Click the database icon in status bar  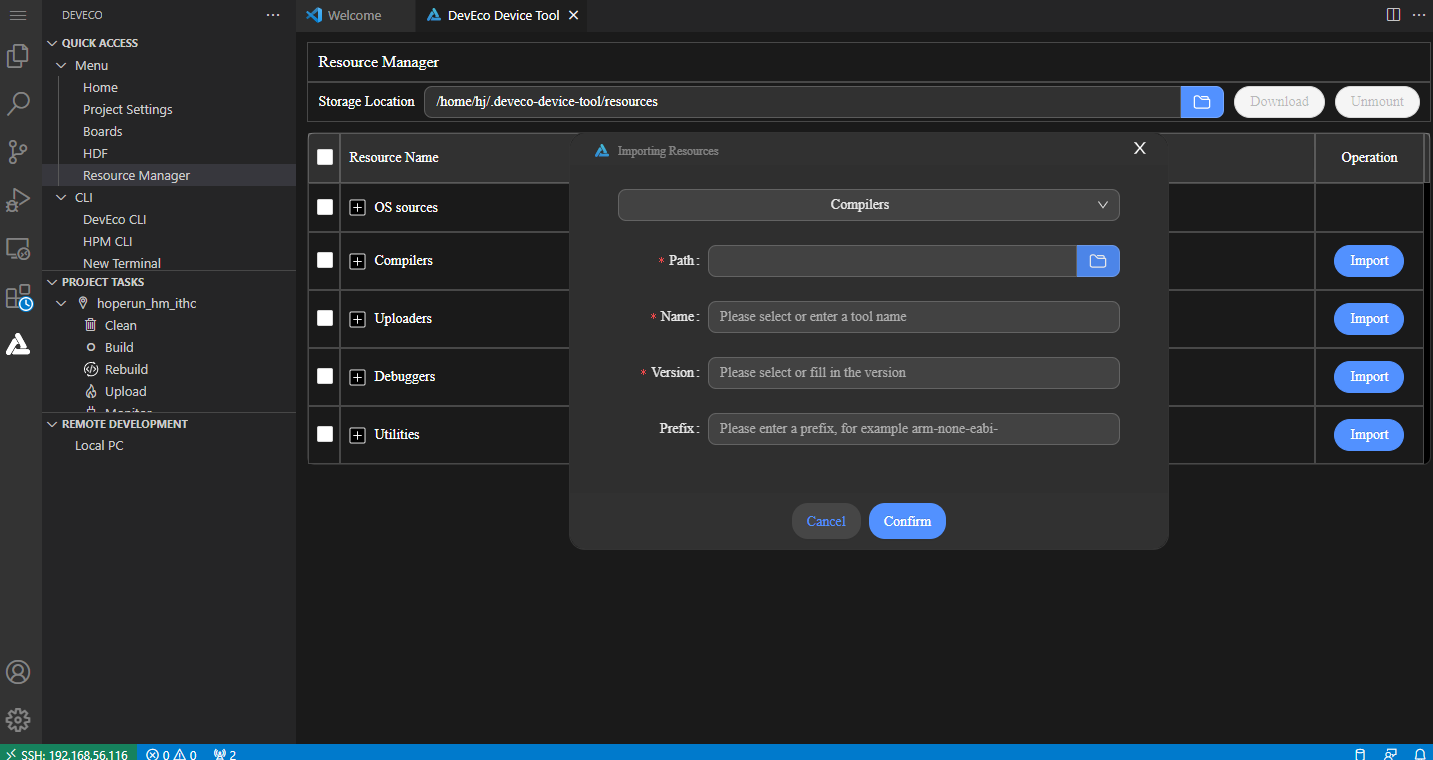point(1358,753)
